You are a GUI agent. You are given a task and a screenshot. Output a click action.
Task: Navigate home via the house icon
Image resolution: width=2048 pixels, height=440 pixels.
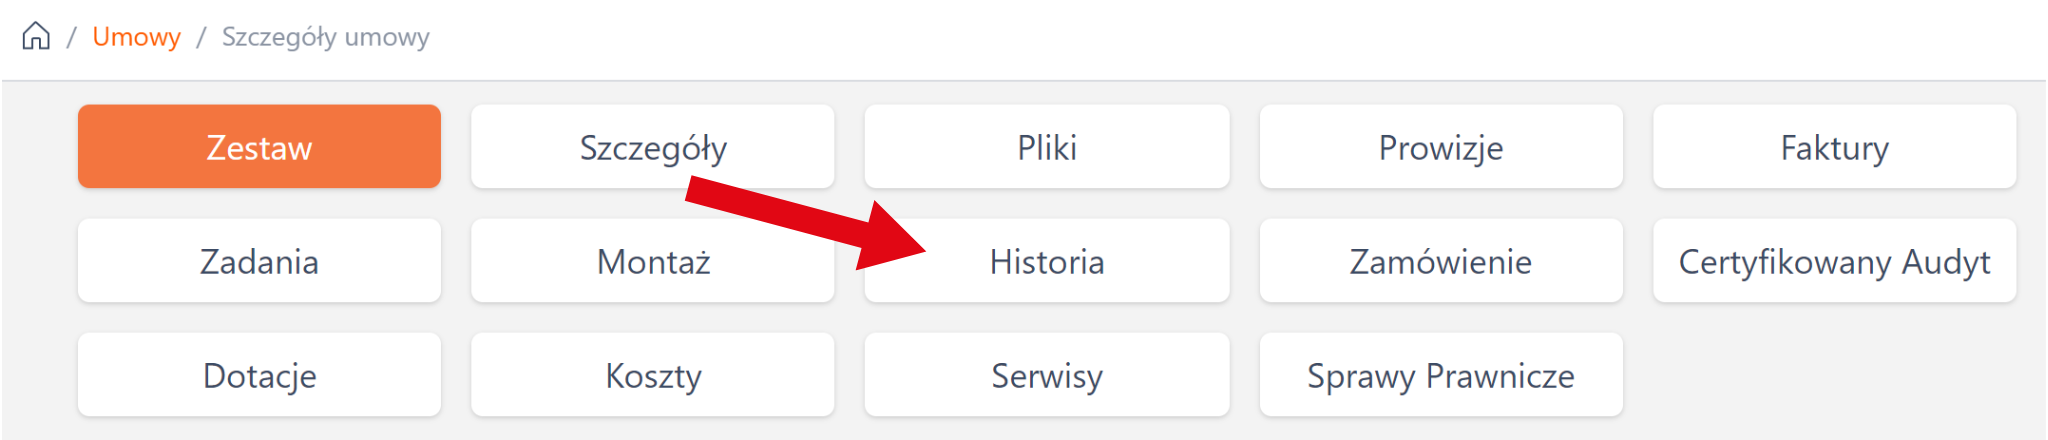click(36, 36)
